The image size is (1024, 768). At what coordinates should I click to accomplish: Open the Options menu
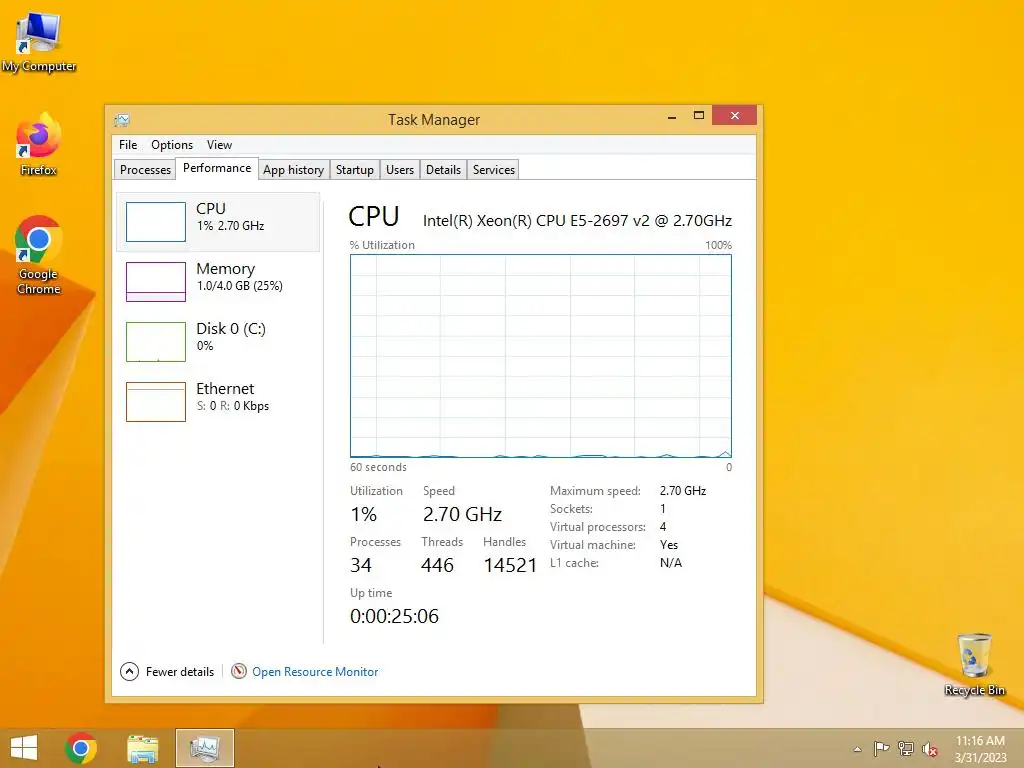pos(172,145)
